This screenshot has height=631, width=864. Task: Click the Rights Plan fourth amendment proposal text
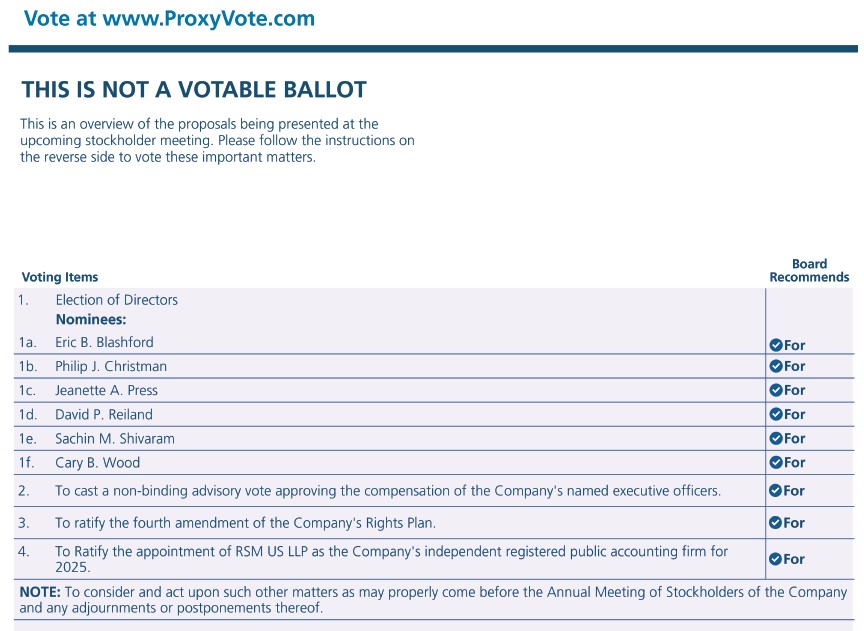click(x=245, y=522)
